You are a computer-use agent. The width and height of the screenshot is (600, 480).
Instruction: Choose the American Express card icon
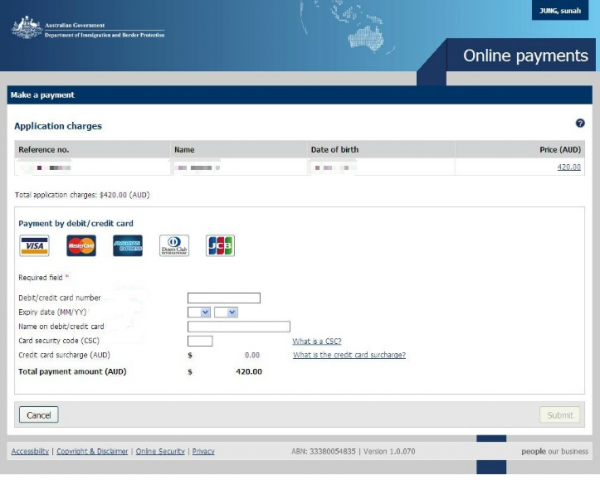coord(127,246)
